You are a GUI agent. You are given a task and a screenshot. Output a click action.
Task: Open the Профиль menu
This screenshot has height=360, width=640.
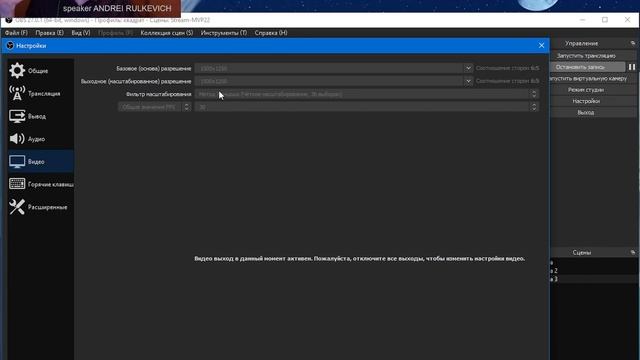116,33
